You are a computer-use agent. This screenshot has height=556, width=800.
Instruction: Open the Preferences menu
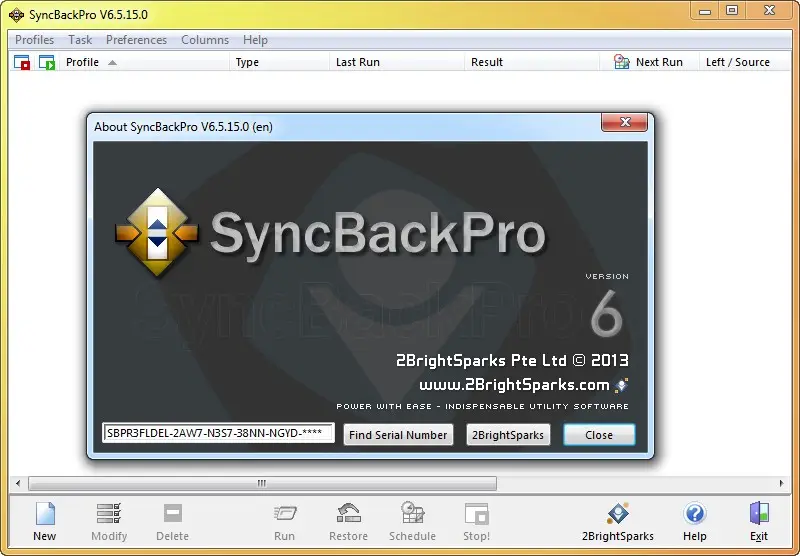(136, 40)
